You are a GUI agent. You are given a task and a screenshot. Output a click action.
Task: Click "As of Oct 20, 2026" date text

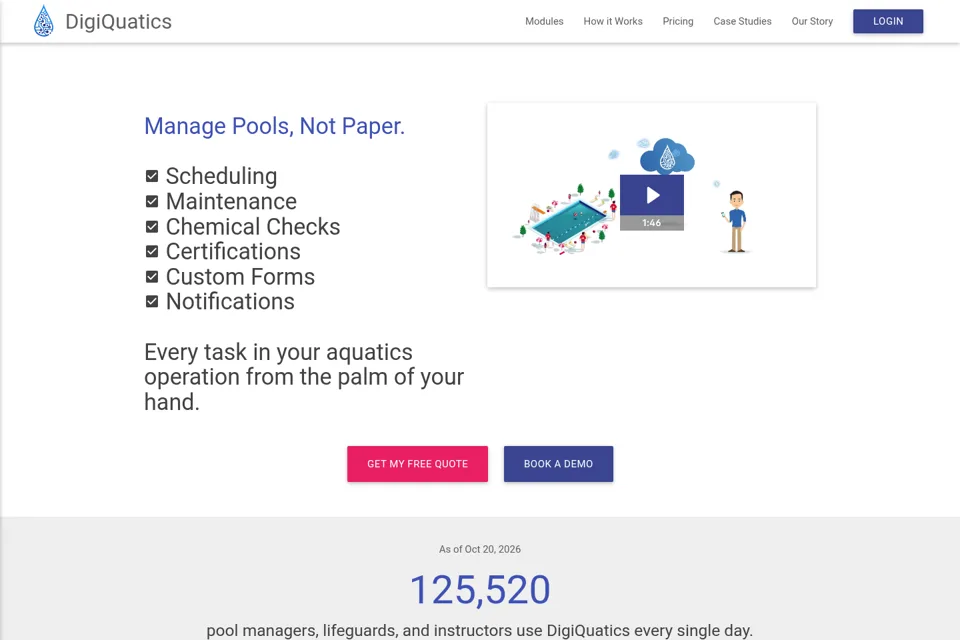[x=480, y=549]
